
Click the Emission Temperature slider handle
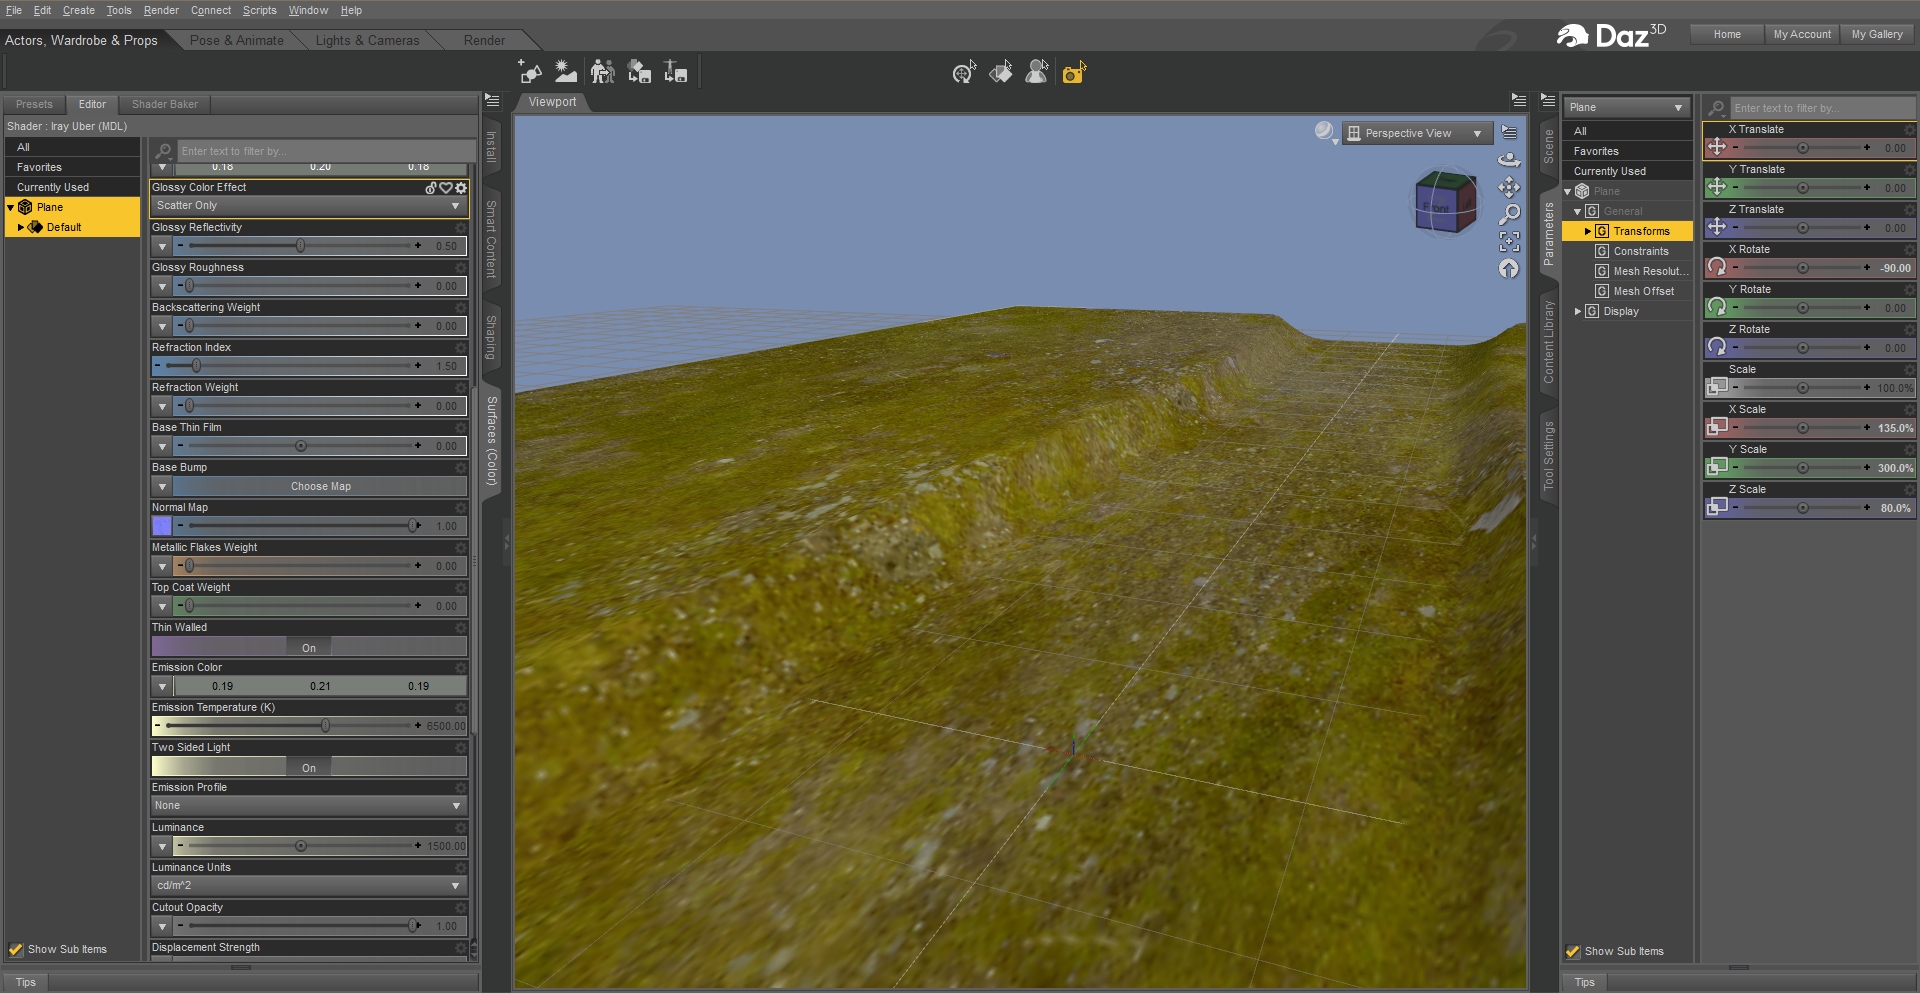tap(325, 725)
